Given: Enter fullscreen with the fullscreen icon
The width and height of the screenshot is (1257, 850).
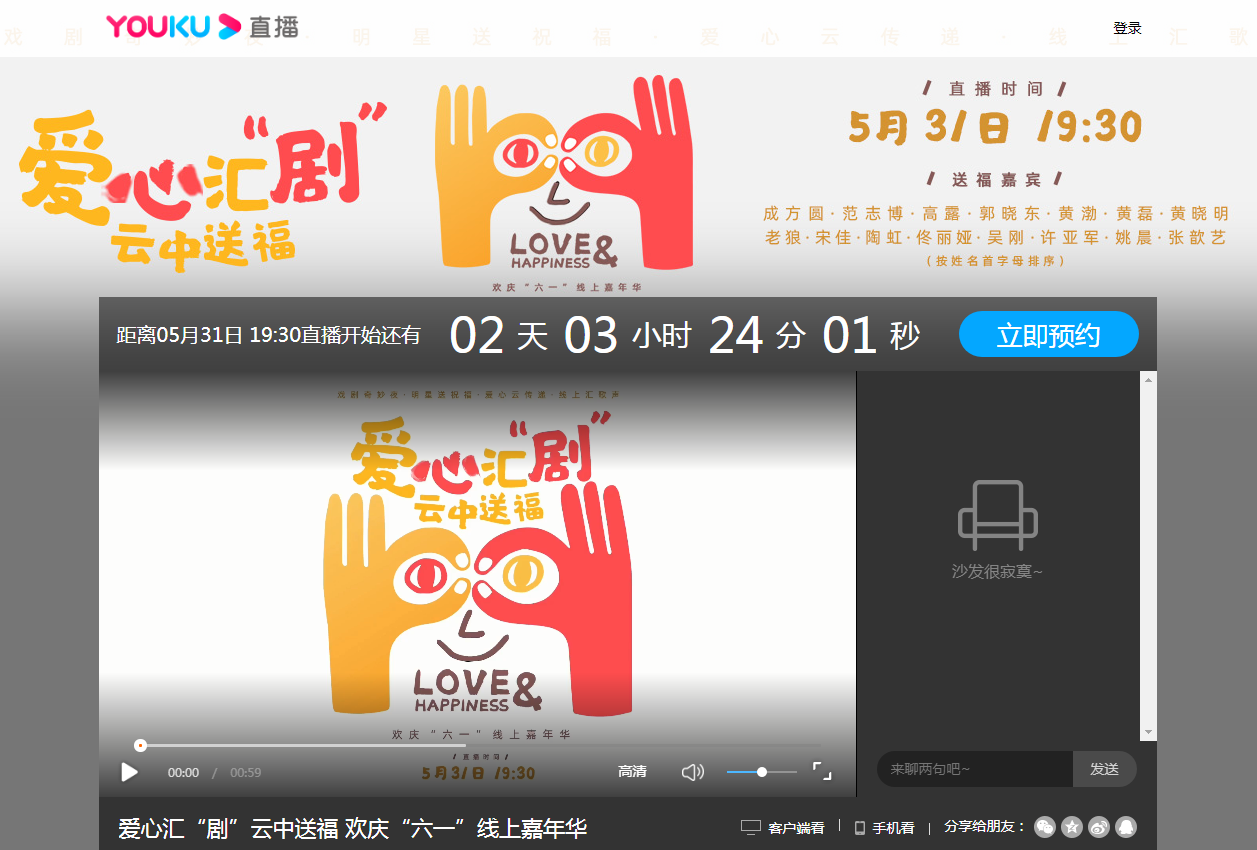Looking at the screenshot, I should [x=822, y=771].
